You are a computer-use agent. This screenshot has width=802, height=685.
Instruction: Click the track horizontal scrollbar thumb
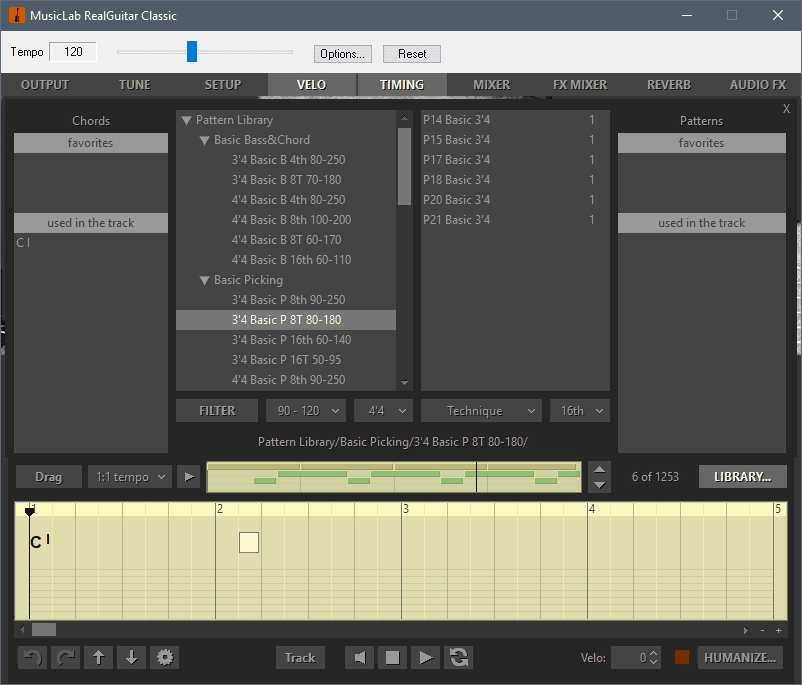(x=44, y=630)
